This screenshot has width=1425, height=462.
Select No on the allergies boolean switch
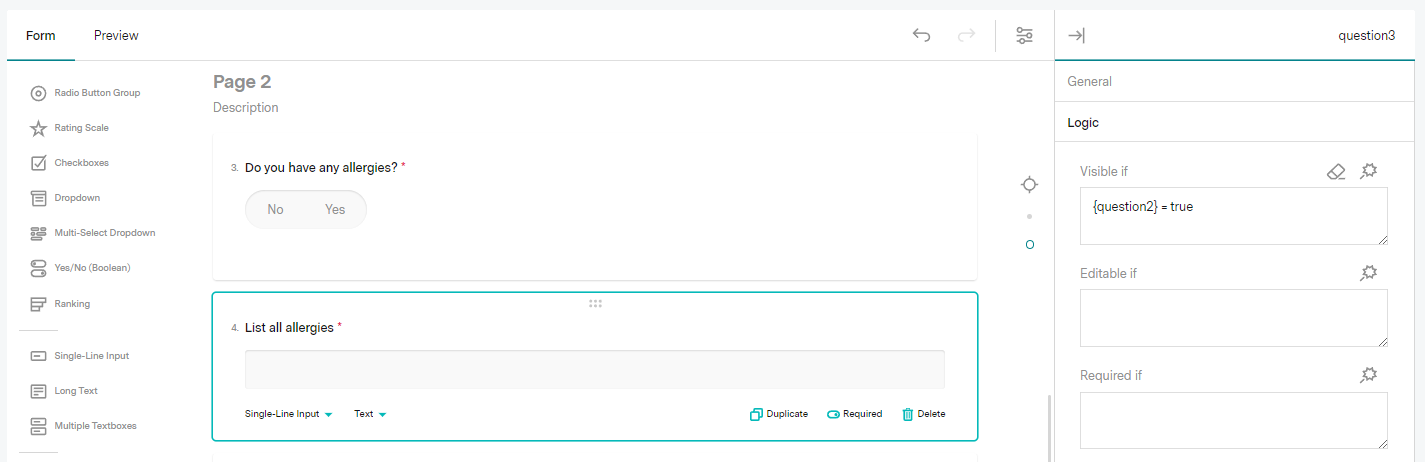coord(275,210)
